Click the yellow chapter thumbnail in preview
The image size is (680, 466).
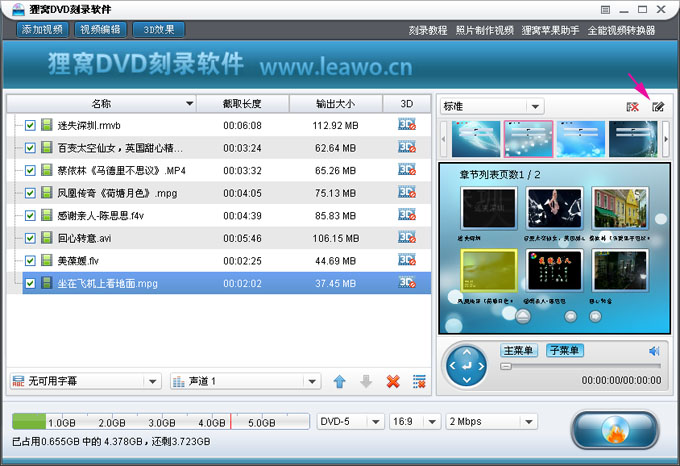click(x=489, y=270)
